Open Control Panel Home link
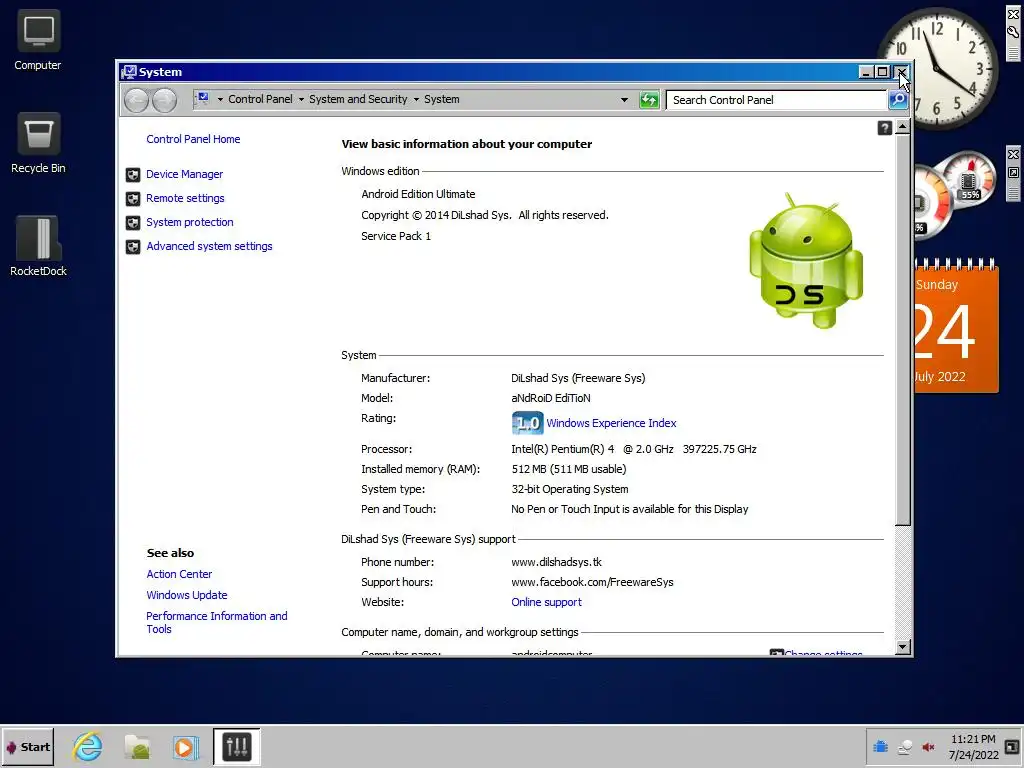 point(193,139)
